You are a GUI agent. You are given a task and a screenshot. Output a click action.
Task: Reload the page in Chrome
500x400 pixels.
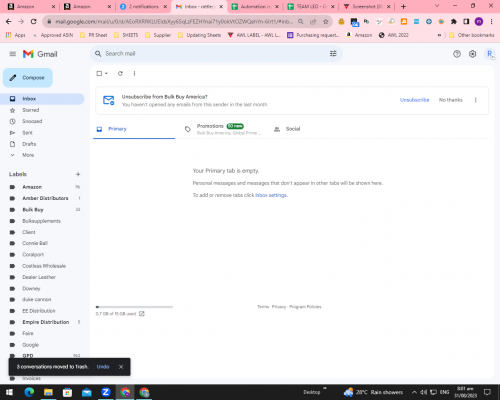pyautogui.click(x=33, y=22)
